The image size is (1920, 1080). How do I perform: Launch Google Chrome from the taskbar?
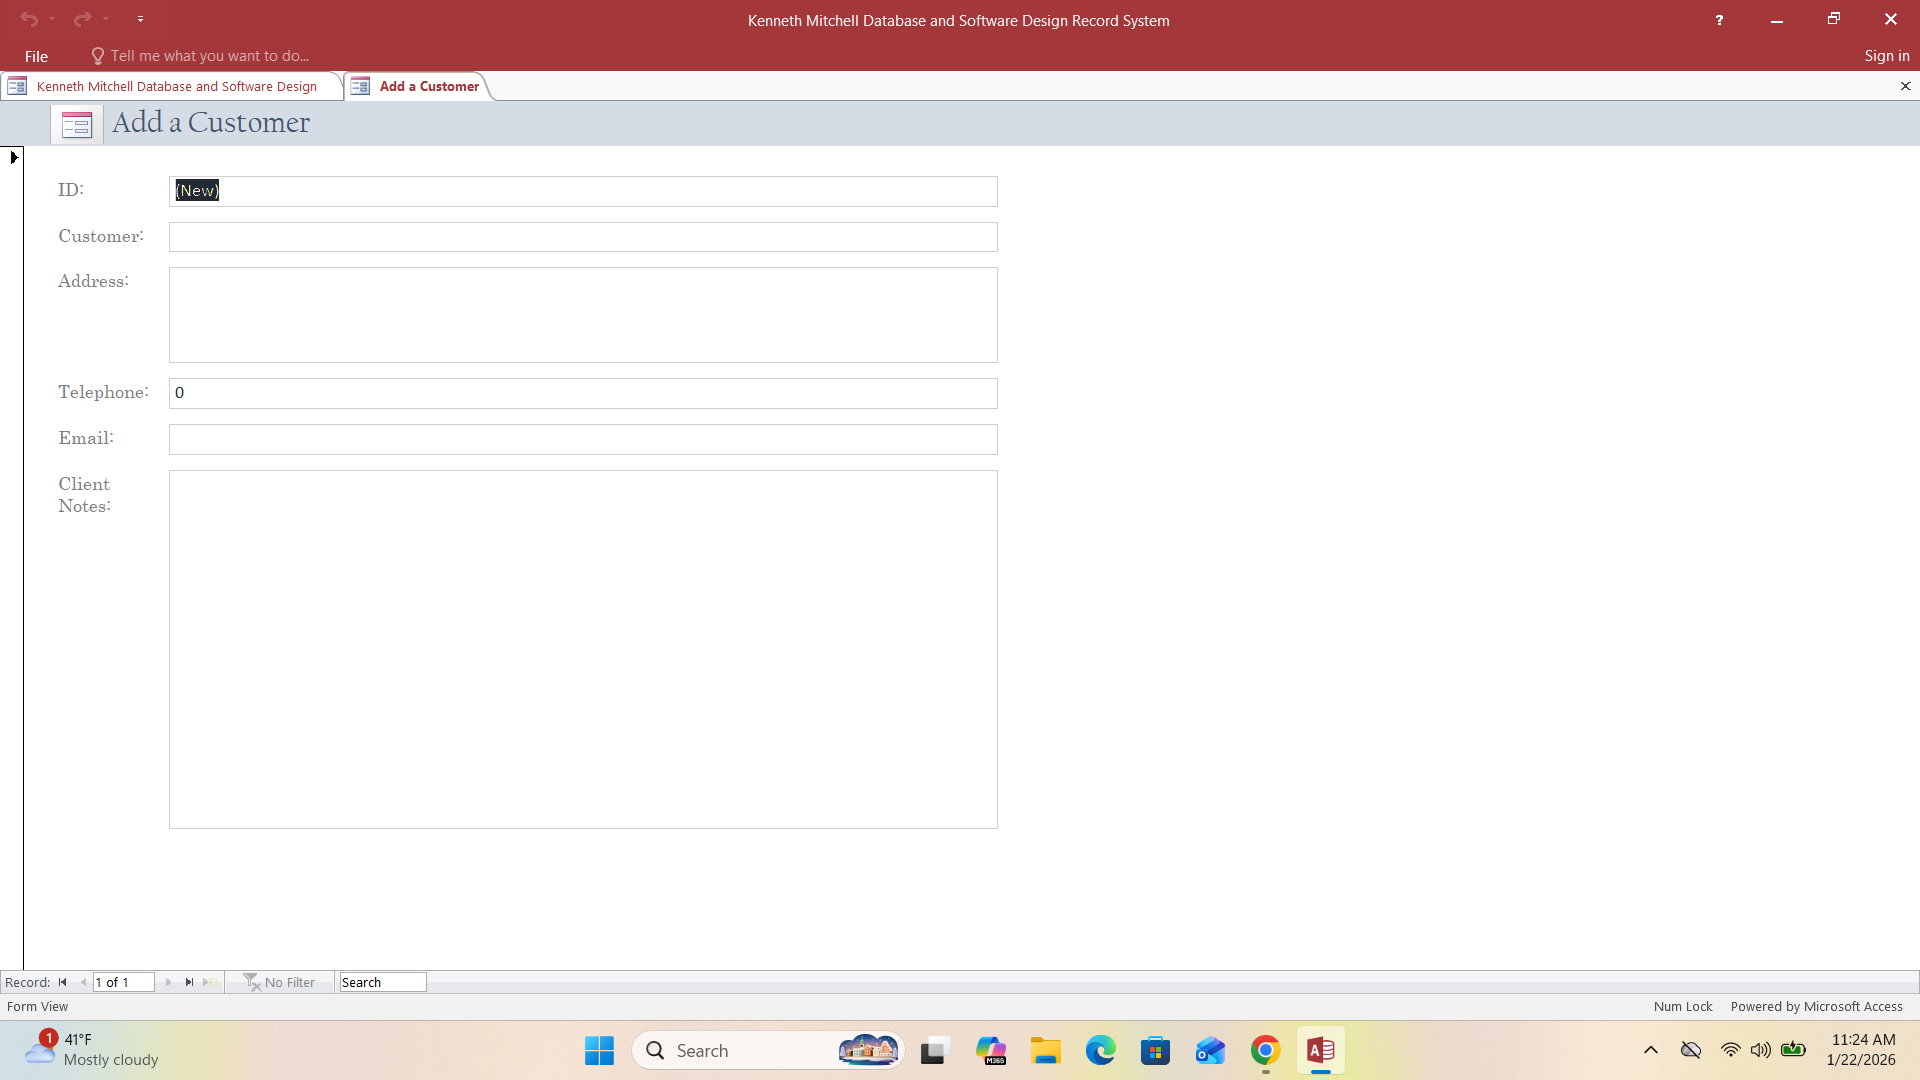pos(1265,1051)
